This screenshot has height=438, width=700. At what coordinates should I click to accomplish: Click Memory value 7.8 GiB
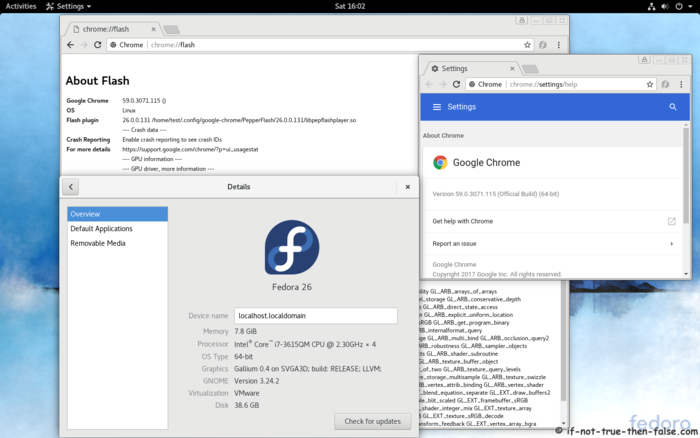[x=246, y=331]
